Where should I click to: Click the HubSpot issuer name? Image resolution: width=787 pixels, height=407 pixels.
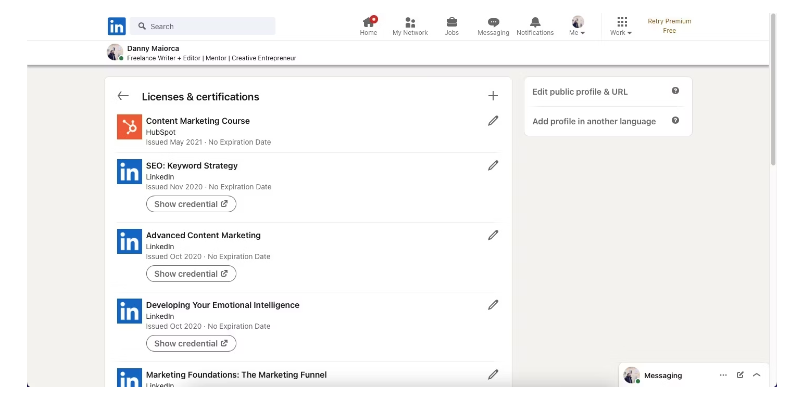161,132
